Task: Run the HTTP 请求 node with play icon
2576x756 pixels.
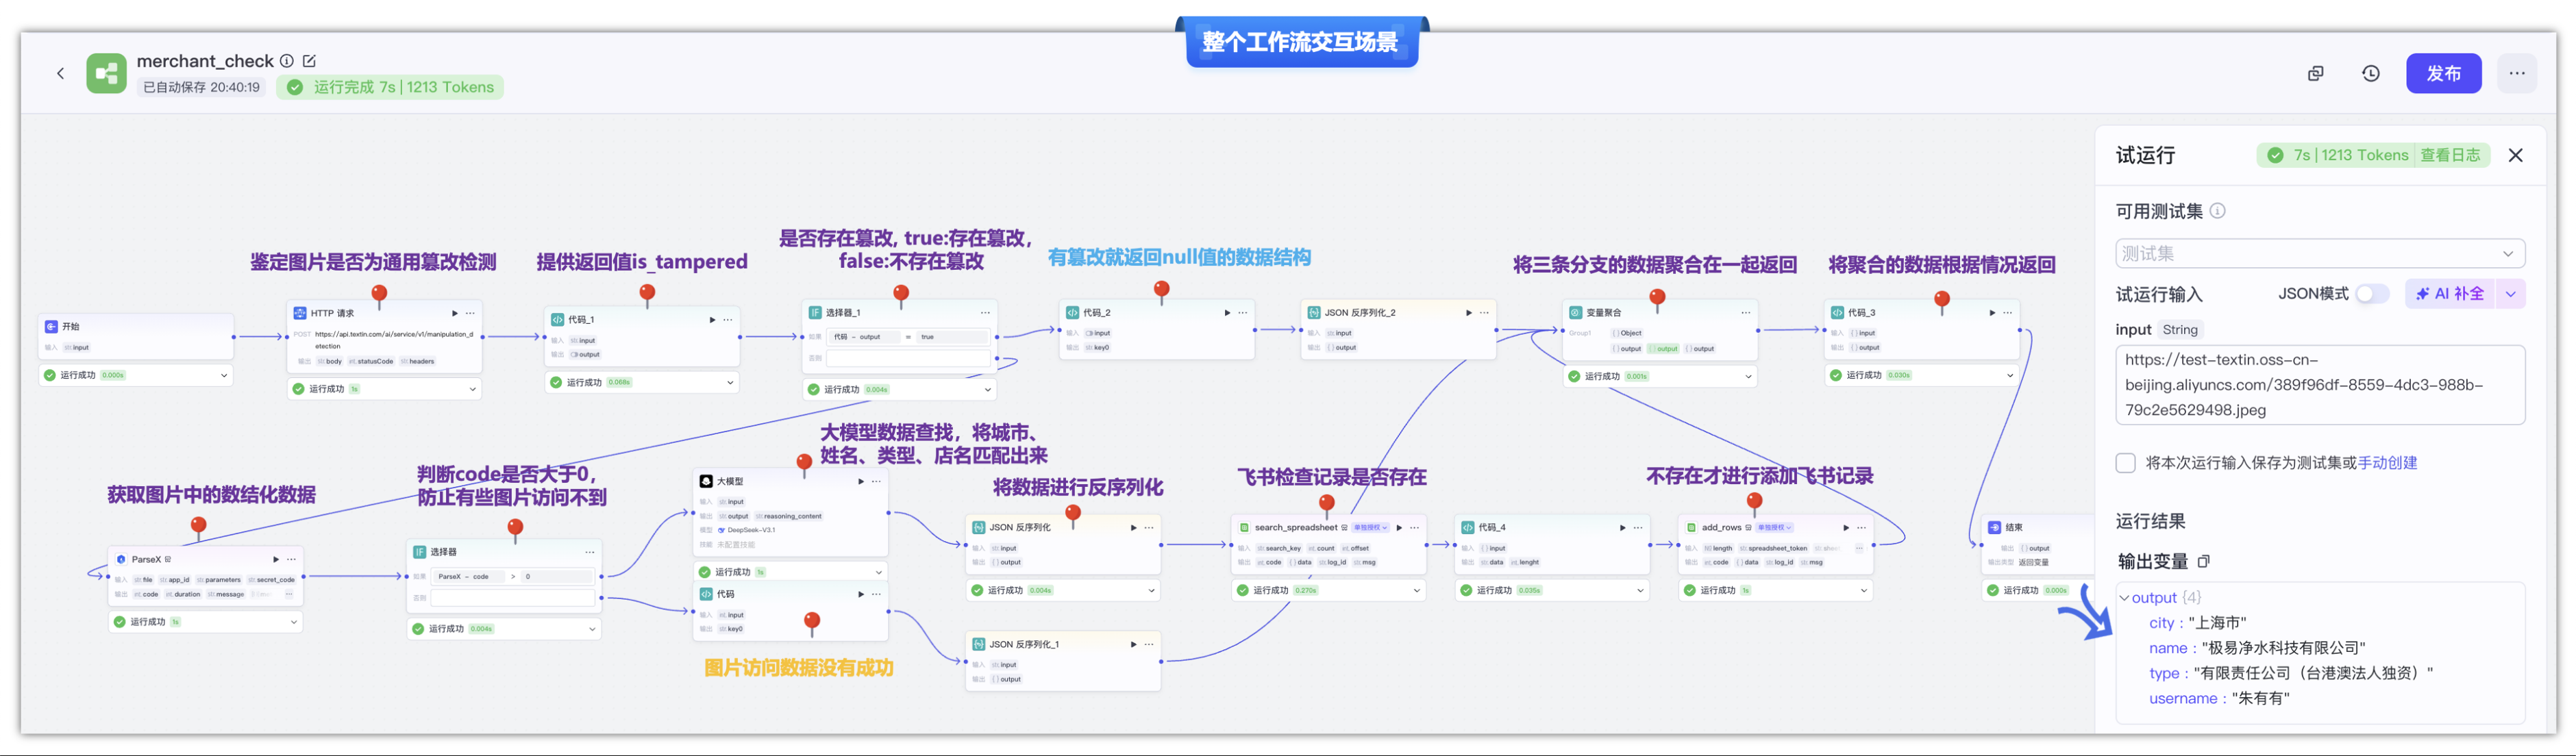Action: pyautogui.click(x=455, y=313)
